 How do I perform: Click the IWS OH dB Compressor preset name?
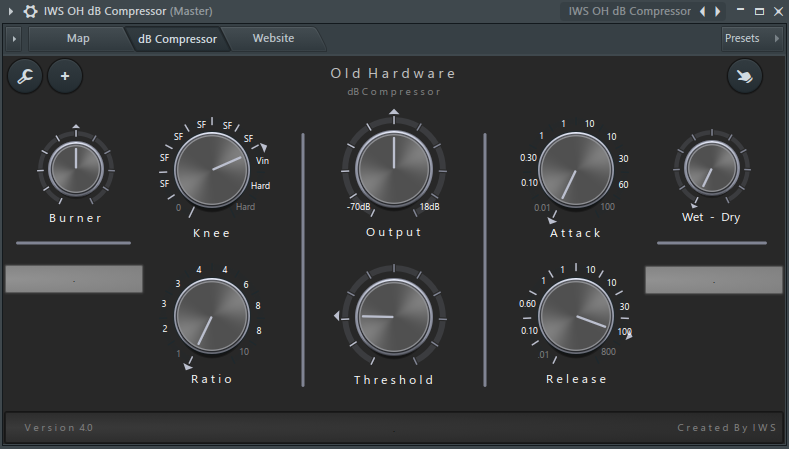tap(629, 11)
